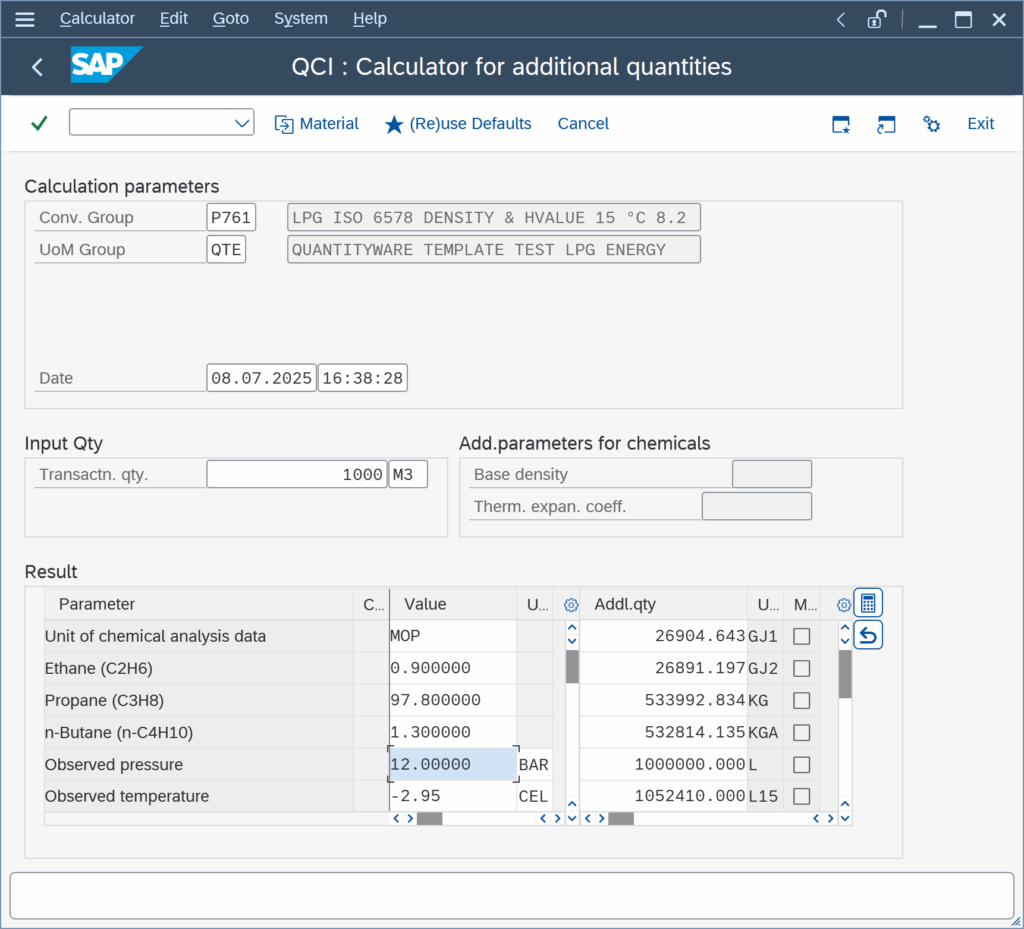
Task: Open the Help menu
Action: pos(370,18)
